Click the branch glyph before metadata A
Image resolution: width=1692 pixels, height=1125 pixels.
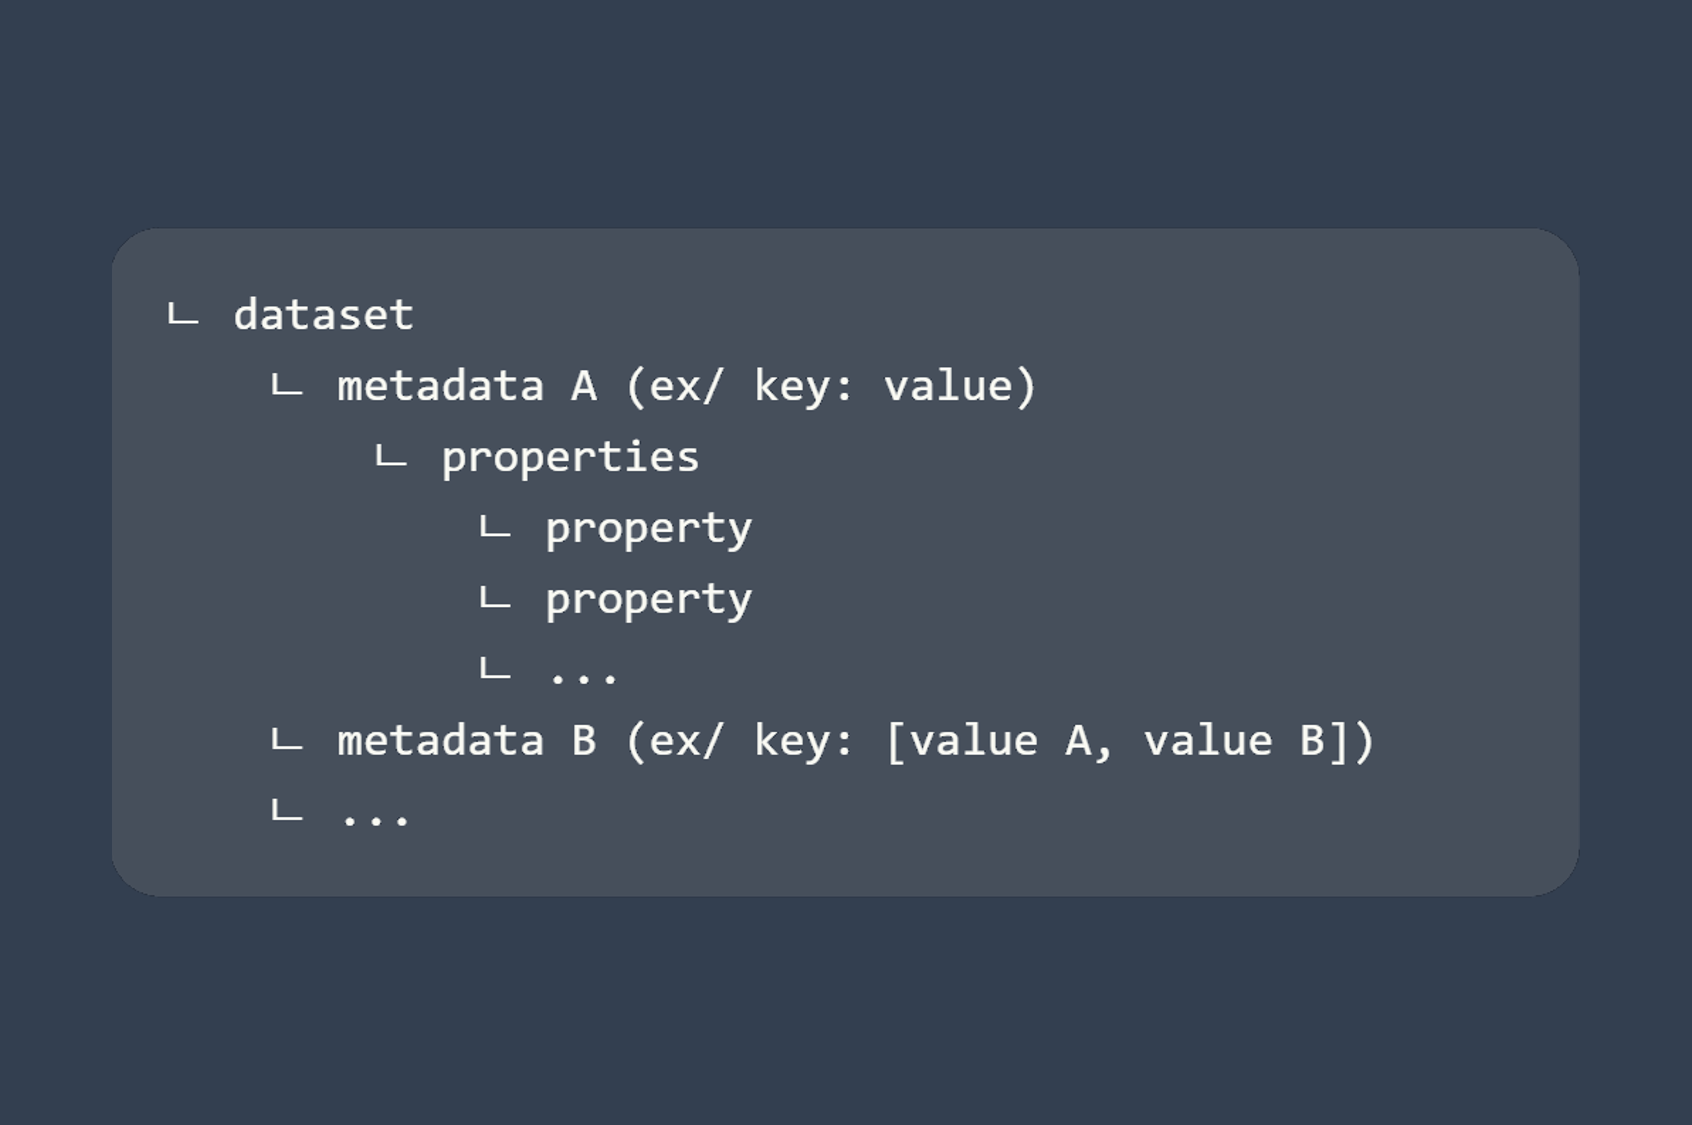[287, 388]
